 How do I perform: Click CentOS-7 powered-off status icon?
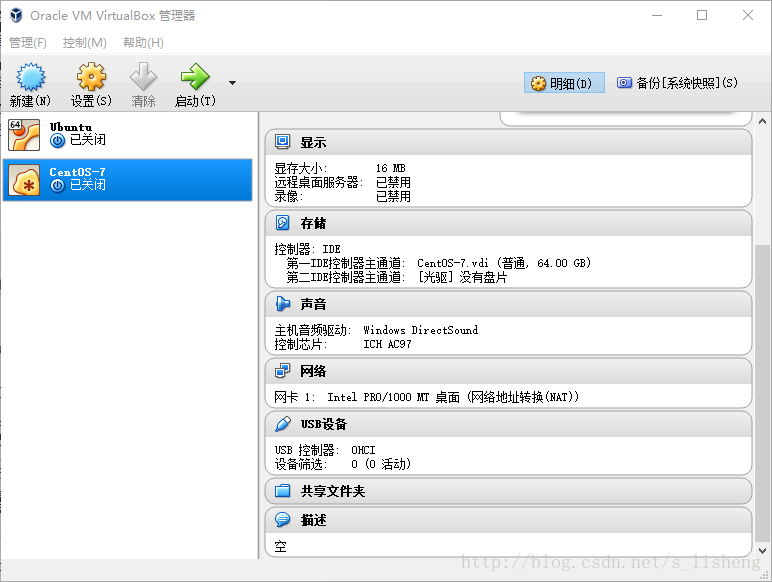pos(58,186)
